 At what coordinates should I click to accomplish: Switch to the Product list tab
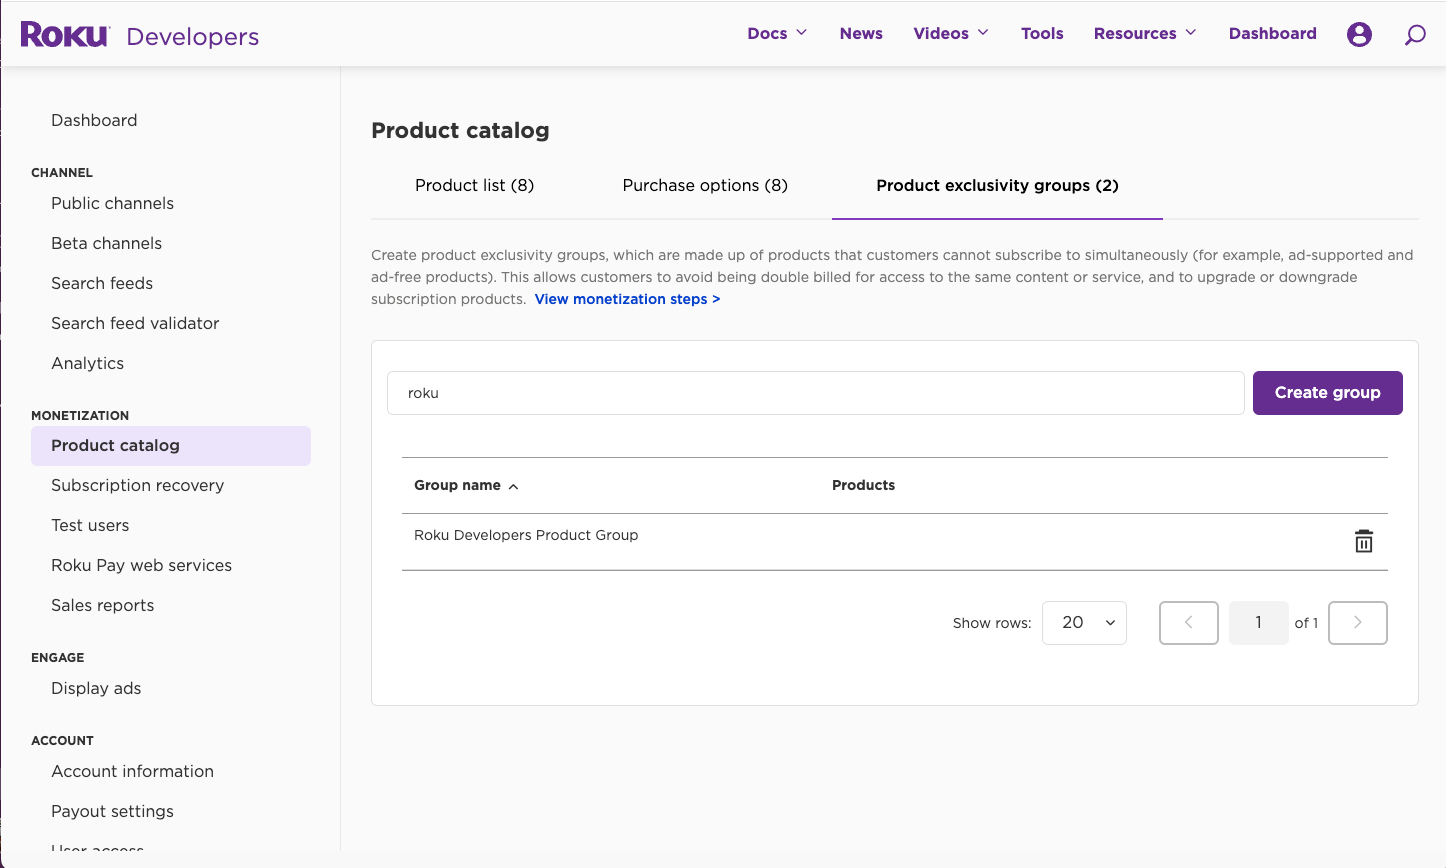[x=474, y=185]
